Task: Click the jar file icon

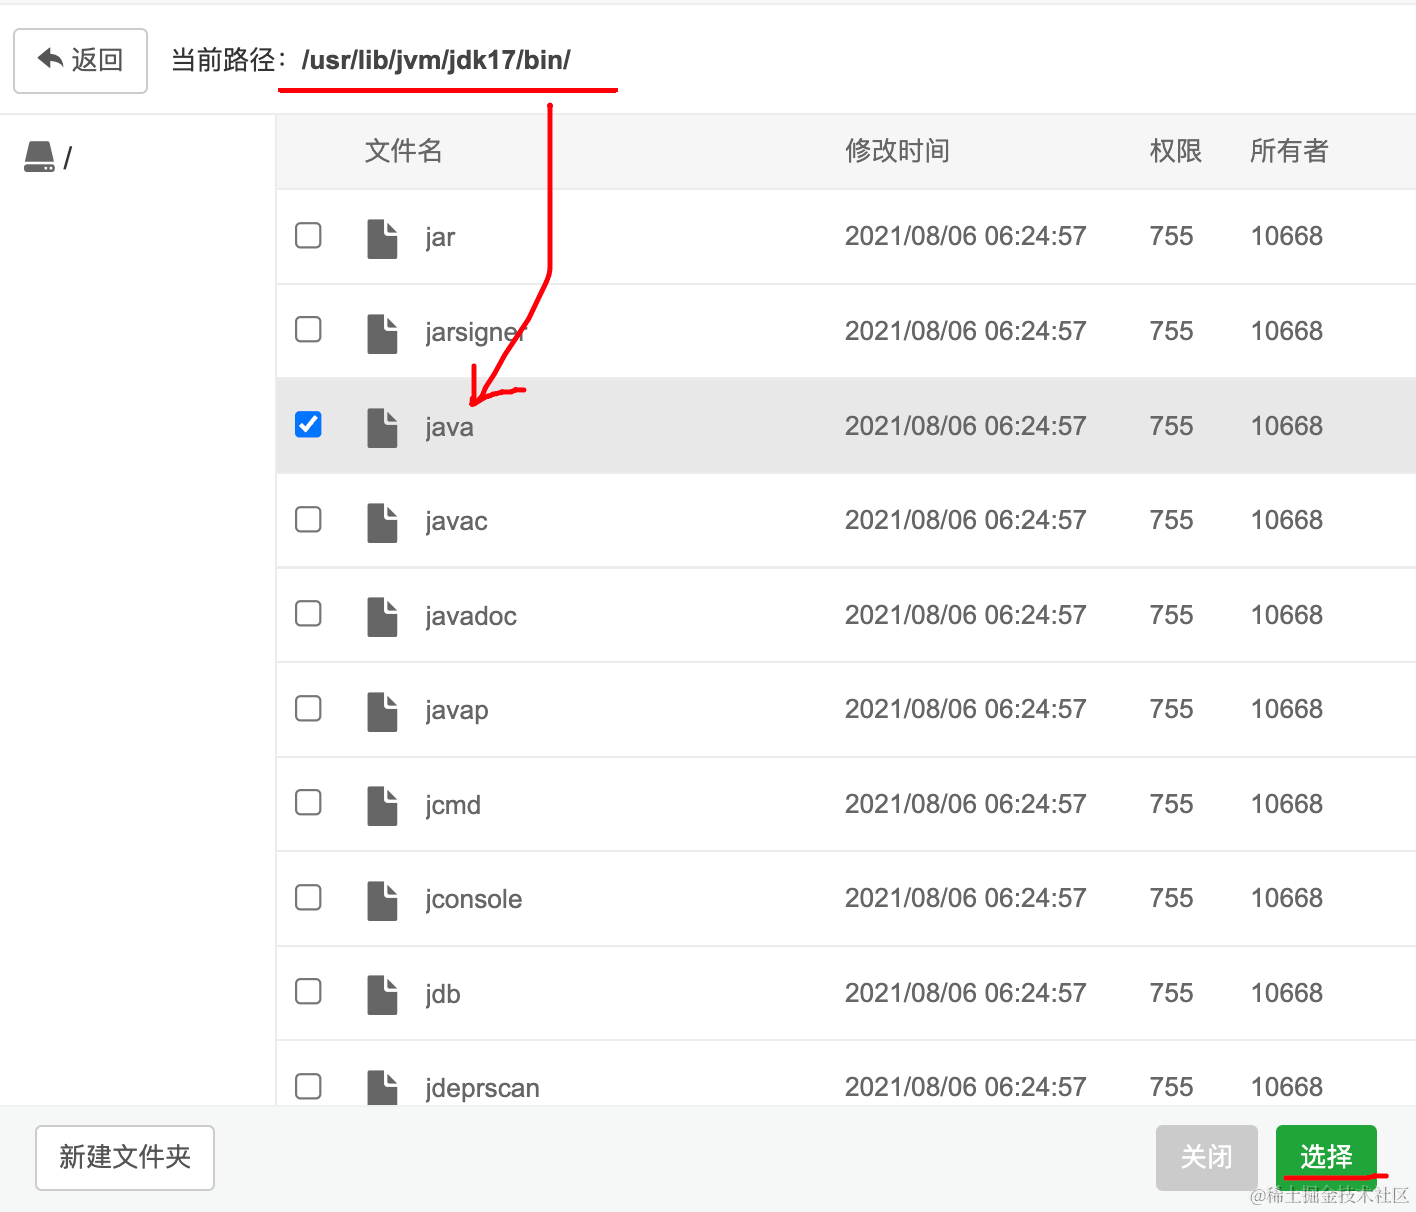Action: [x=381, y=237]
